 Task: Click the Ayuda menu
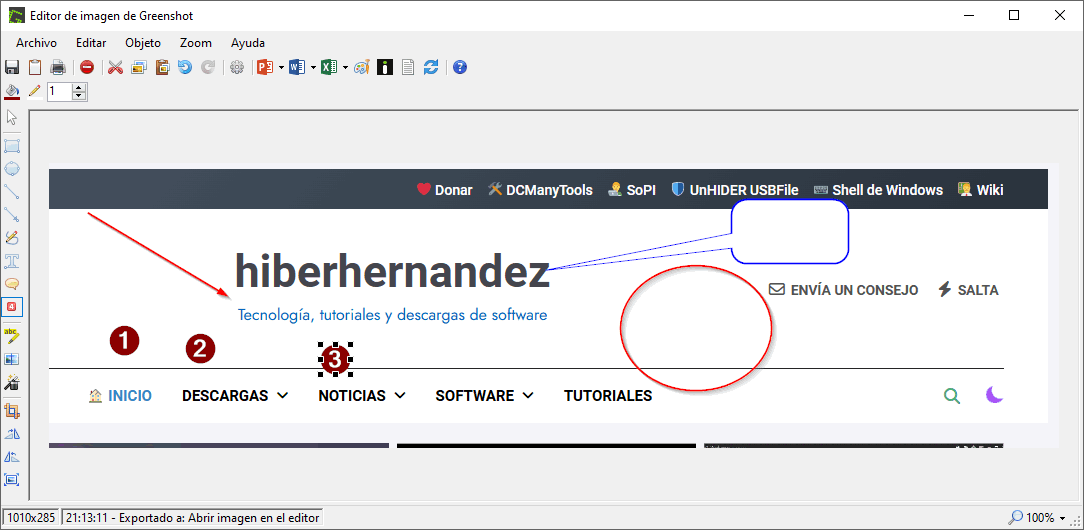coord(248,43)
